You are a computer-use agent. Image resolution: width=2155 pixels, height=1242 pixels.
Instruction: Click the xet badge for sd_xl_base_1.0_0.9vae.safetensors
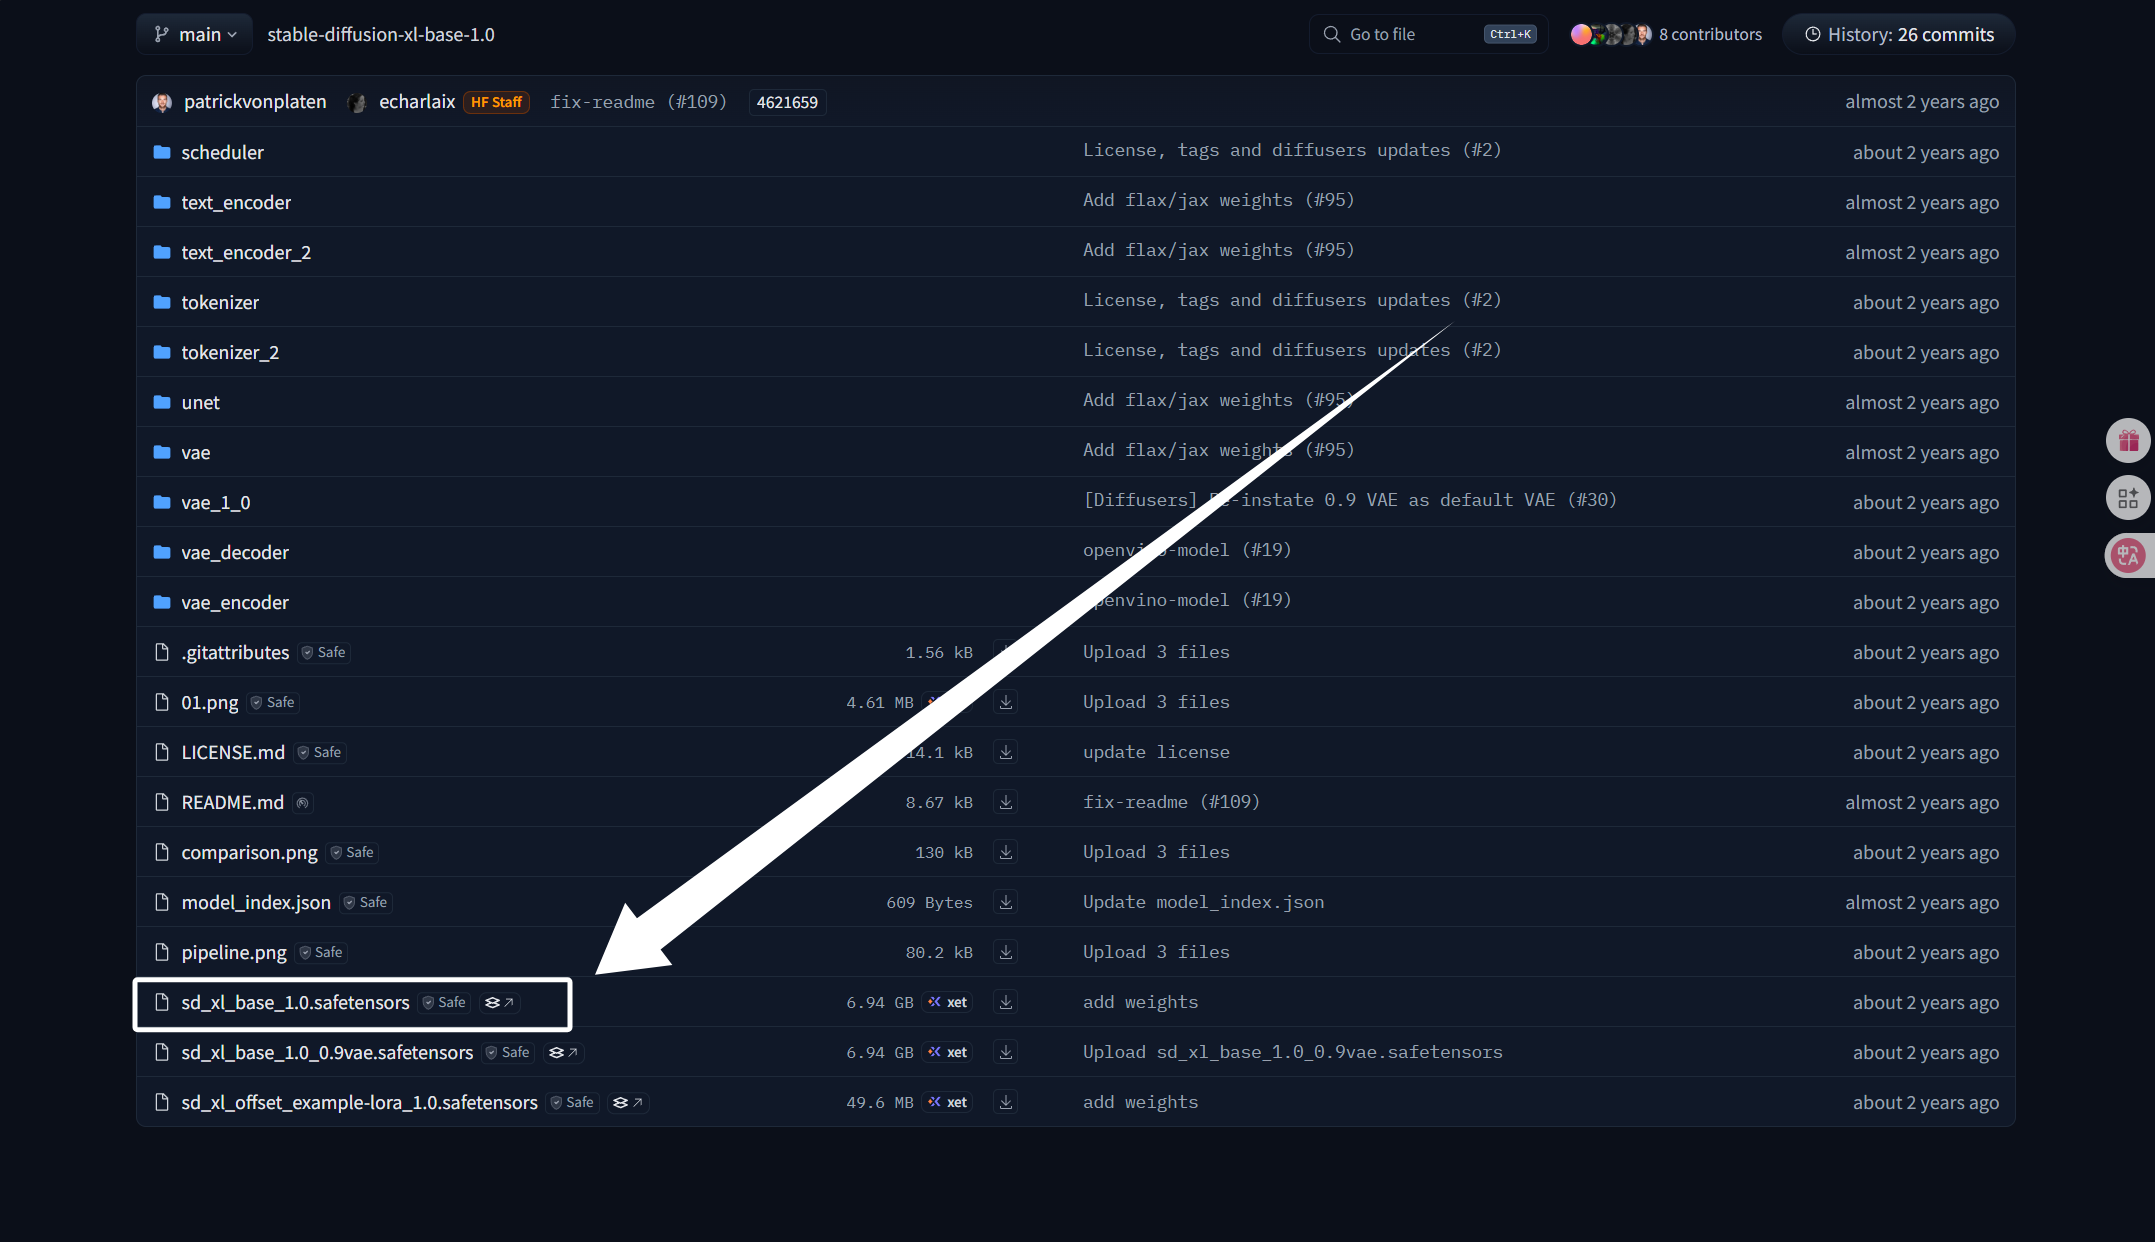click(947, 1052)
